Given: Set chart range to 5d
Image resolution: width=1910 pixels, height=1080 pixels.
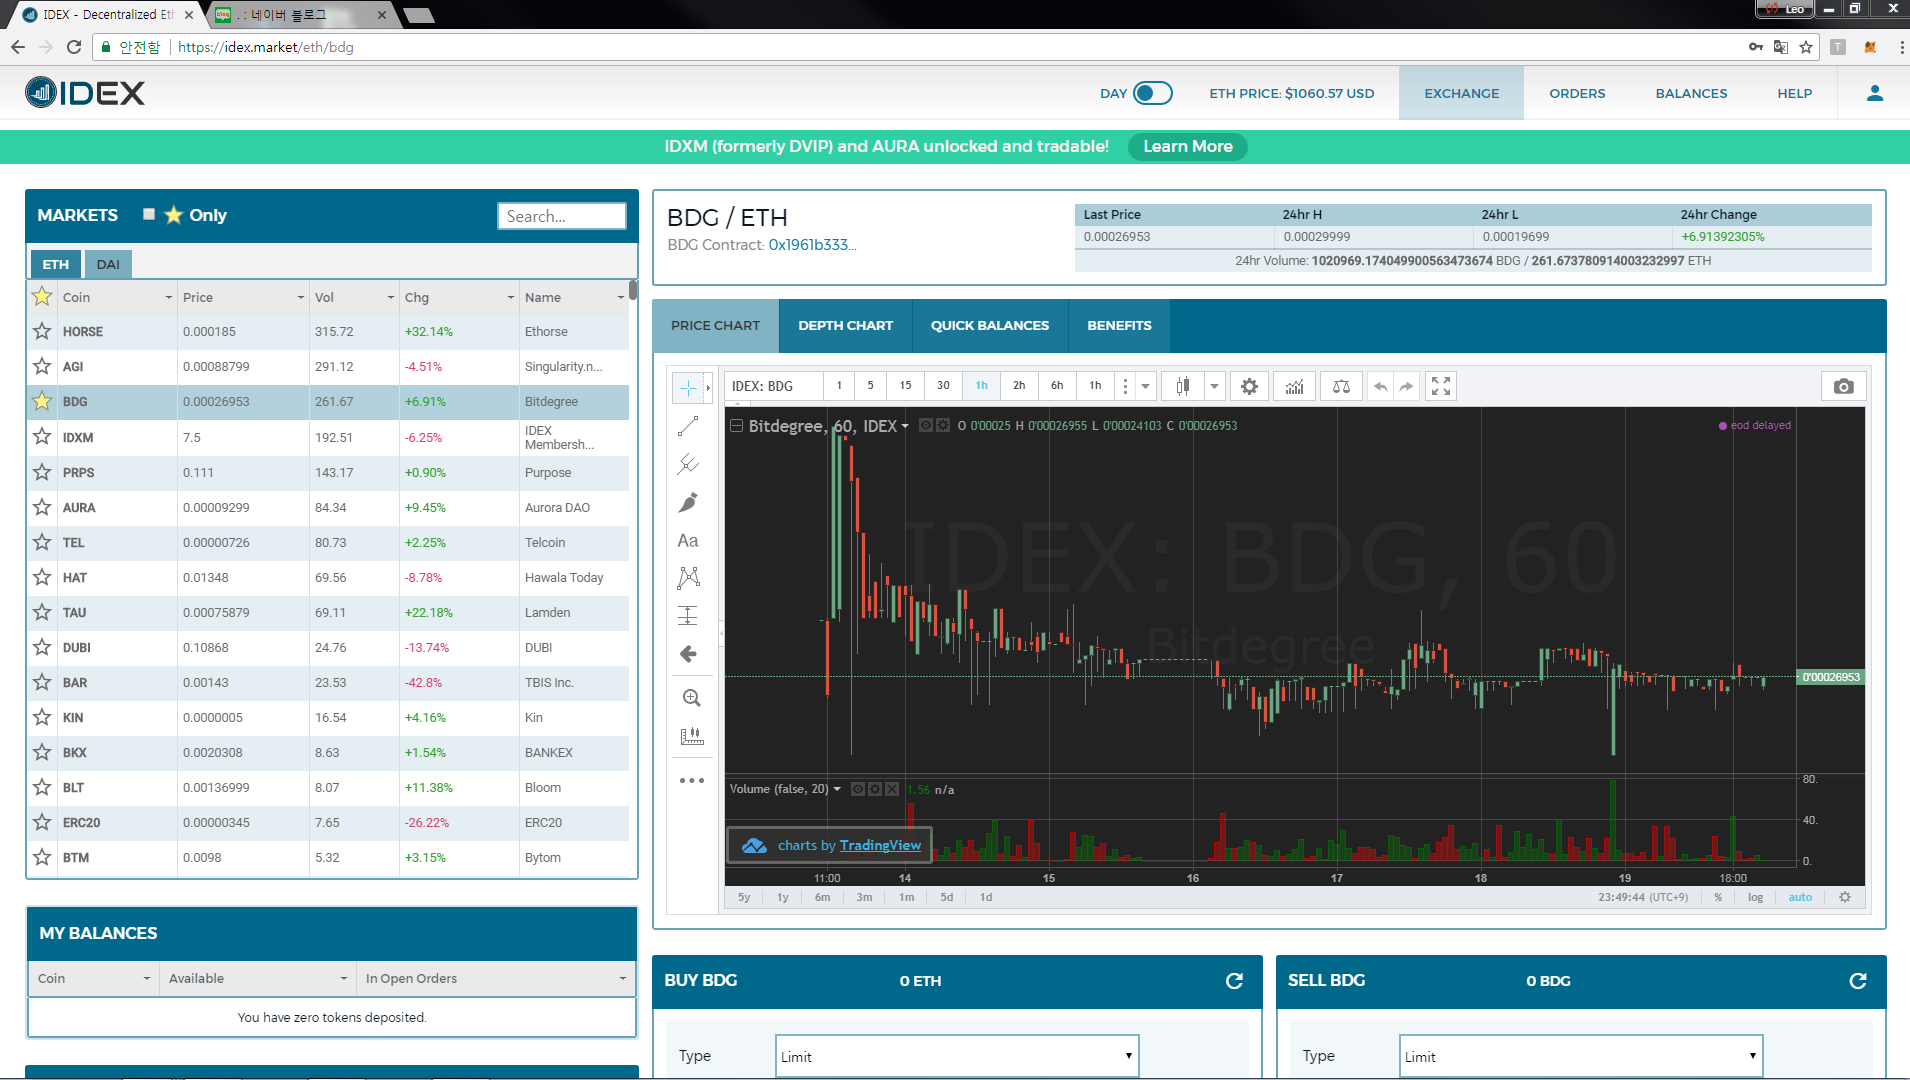Looking at the screenshot, I should (x=946, y=897).
